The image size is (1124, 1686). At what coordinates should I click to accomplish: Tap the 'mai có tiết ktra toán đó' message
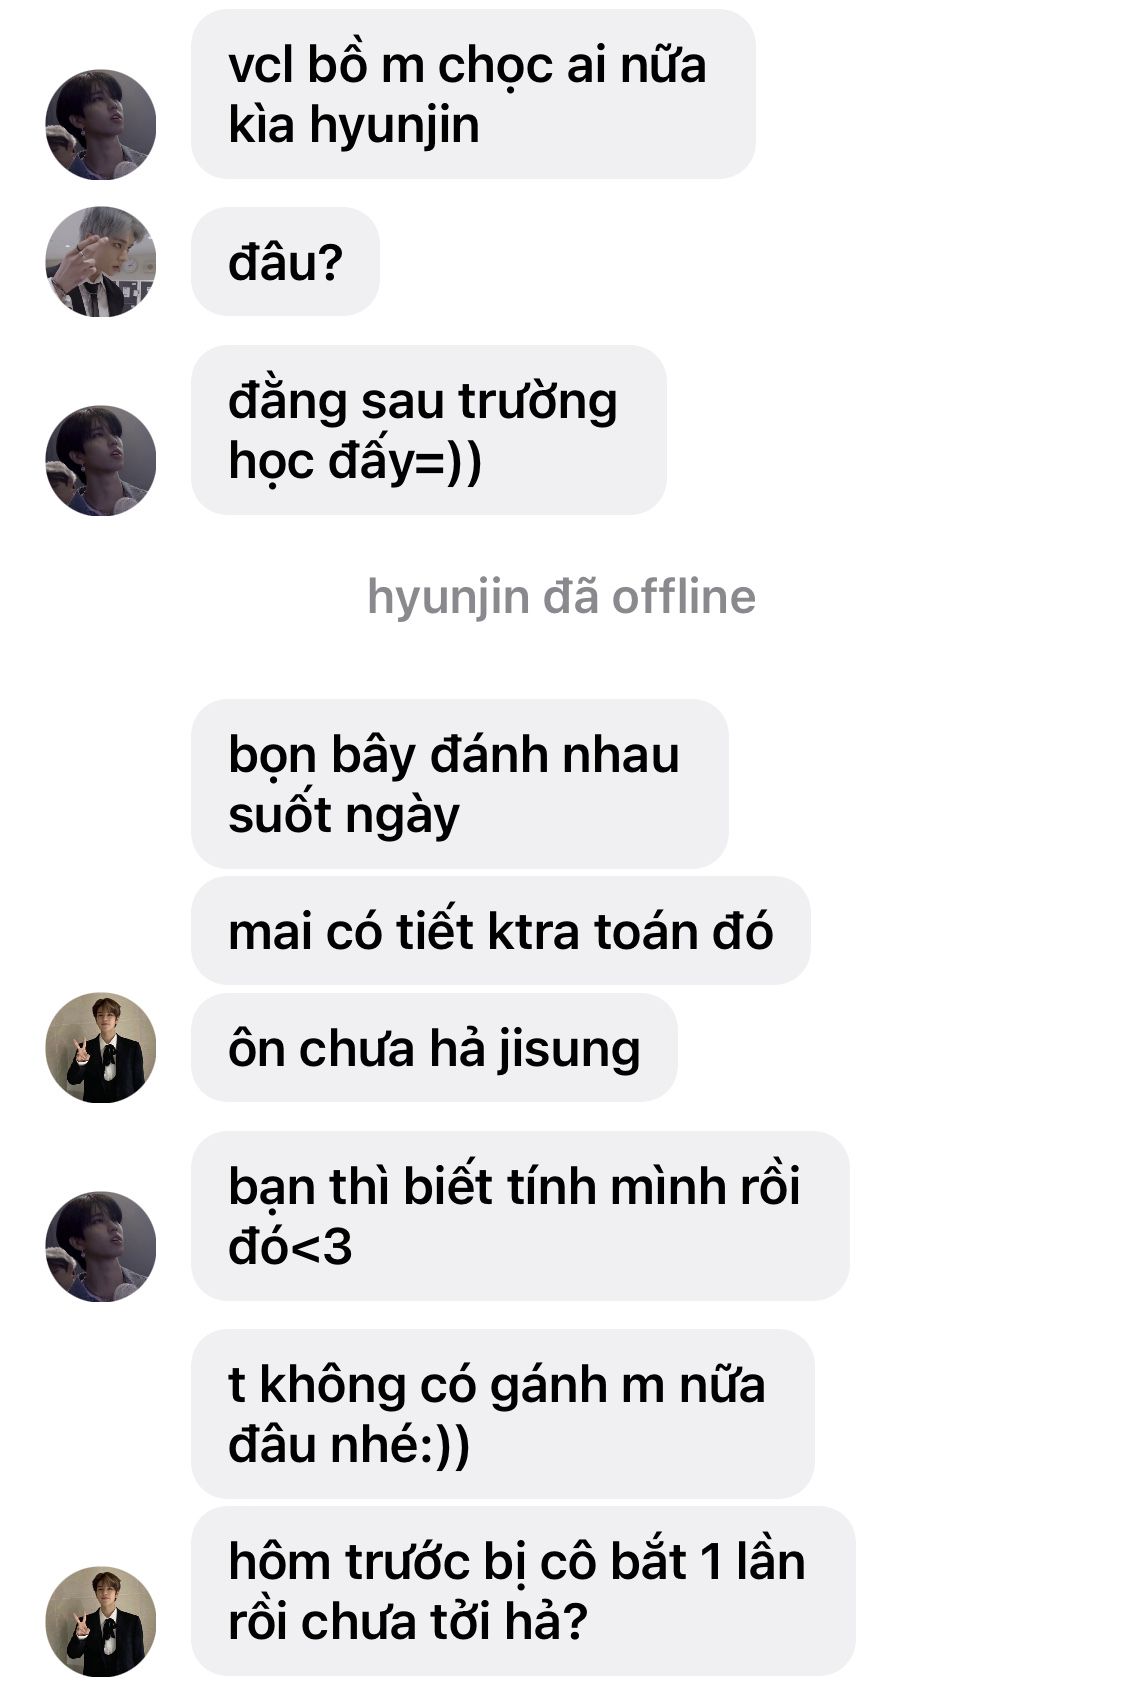501,931
